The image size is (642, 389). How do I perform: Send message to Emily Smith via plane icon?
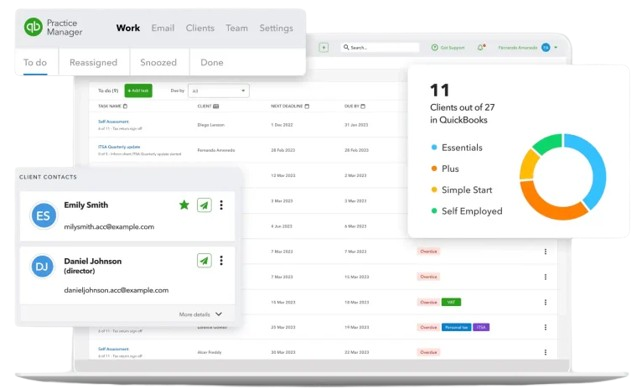[204, 205]
